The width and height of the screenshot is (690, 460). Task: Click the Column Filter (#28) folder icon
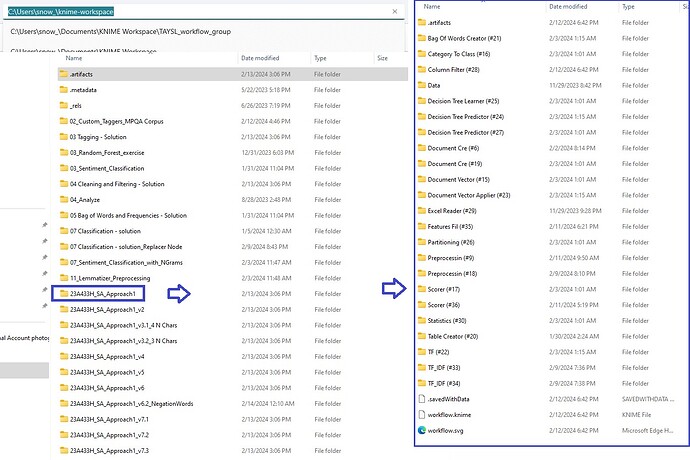pyautogui.click(x=422, y=70)
